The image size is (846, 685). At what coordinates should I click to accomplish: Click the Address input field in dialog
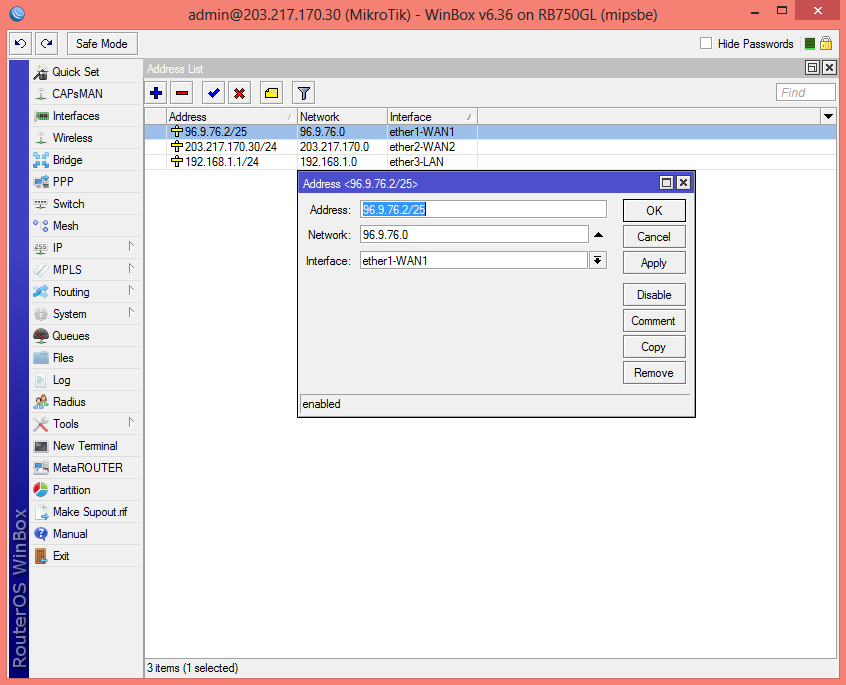tap(483, 209)
